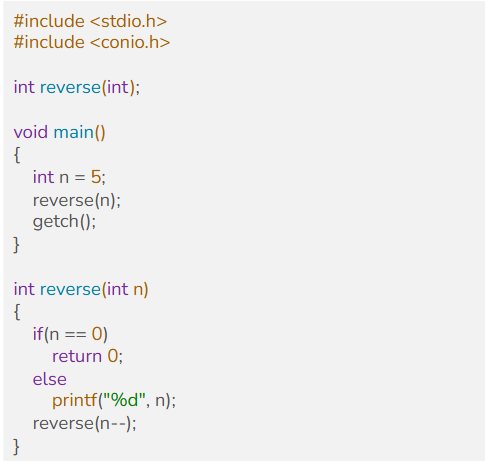The width and height of the screenshot is (485, 461).
Task: Click the int reverse(int n) definition header
Action: [x=81, y=289]
